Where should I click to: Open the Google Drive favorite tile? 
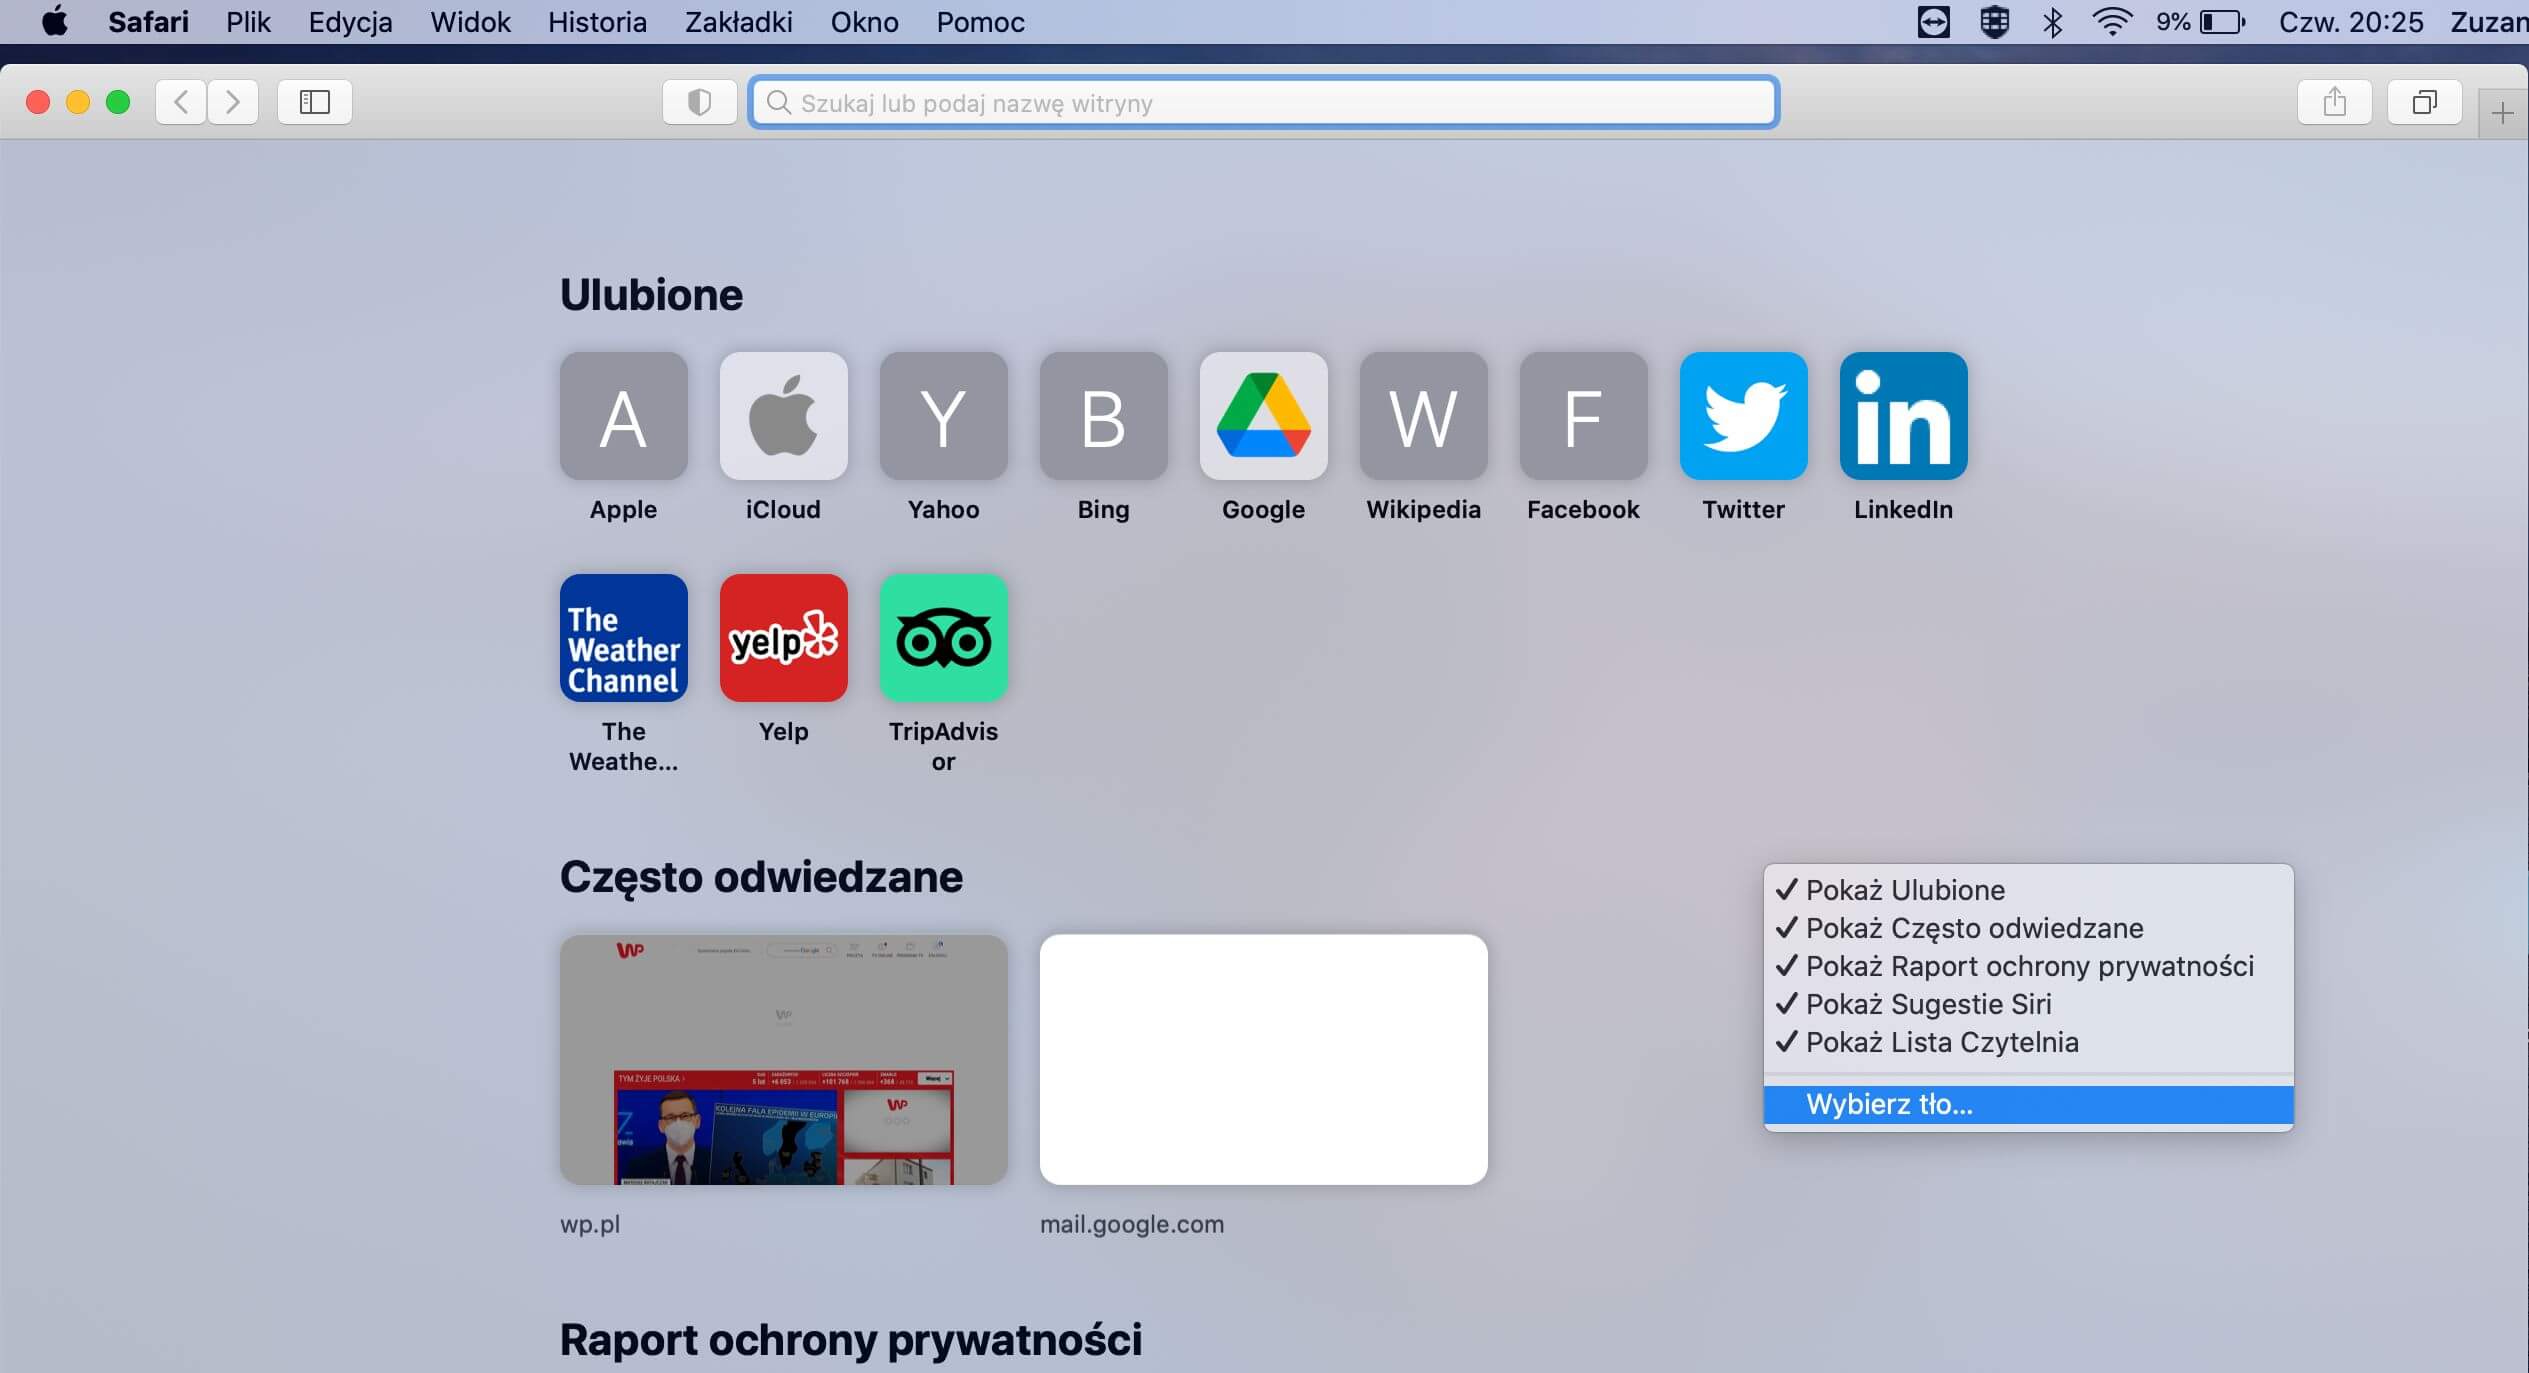point(1263,416)
